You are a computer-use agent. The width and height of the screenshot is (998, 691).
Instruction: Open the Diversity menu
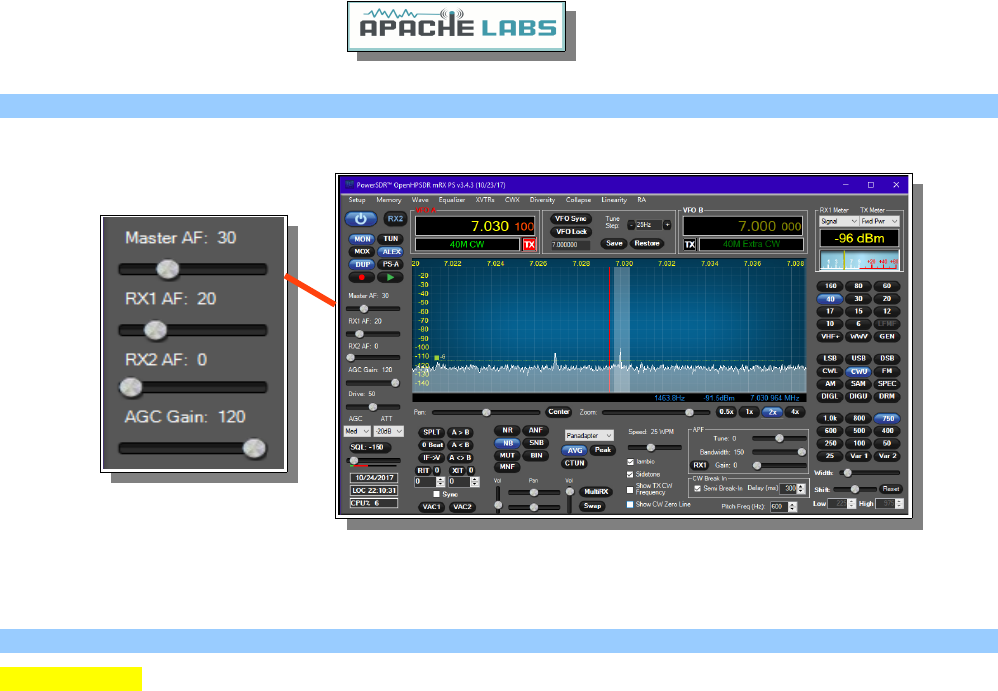pyautogui.click(x=542, y=200)
